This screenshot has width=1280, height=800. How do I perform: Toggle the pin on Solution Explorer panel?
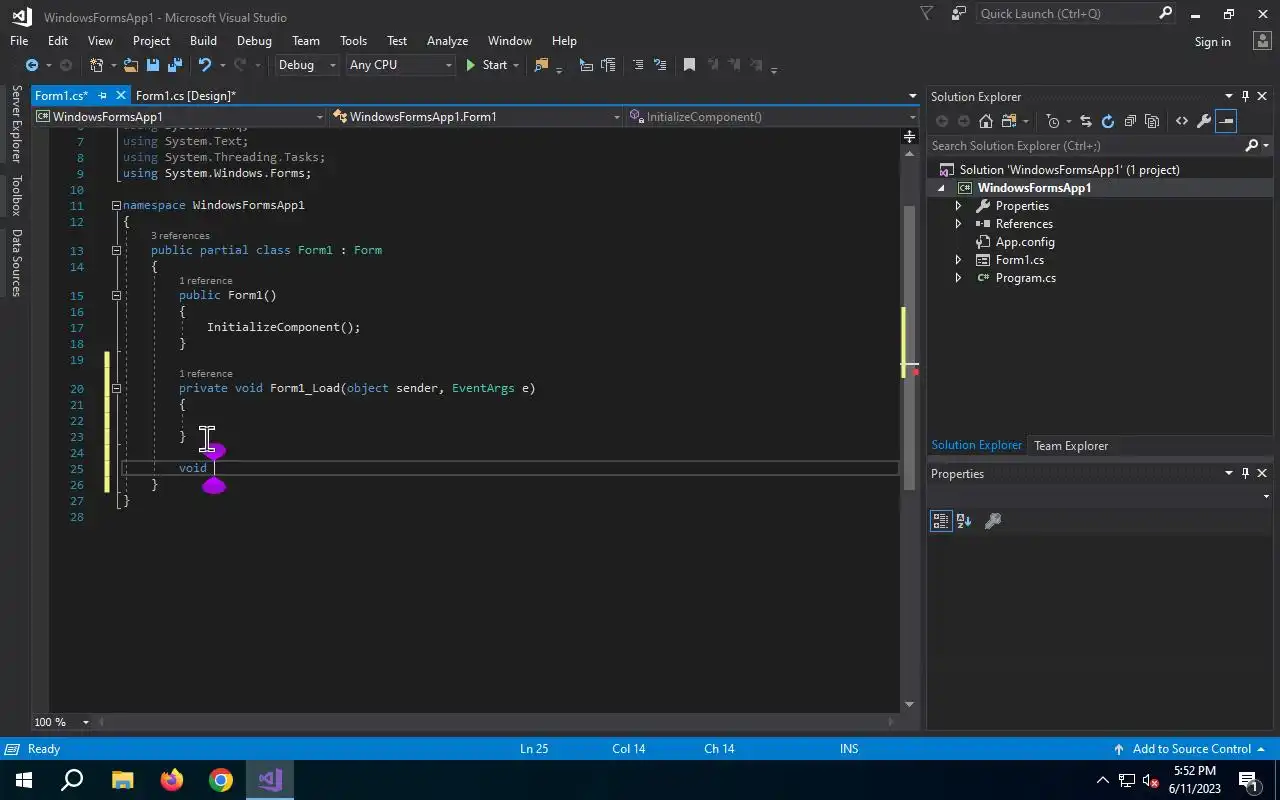[x=1245, y=96]
